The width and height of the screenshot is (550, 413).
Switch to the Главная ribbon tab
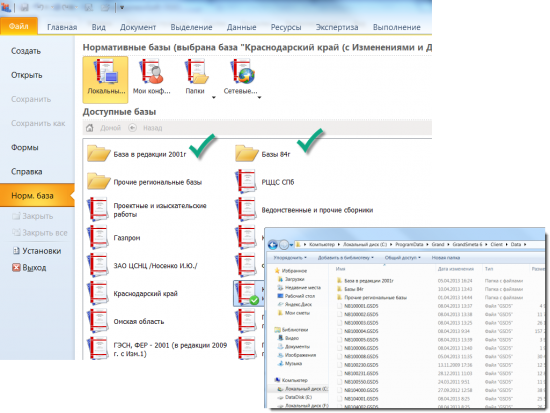coord(62,27)
